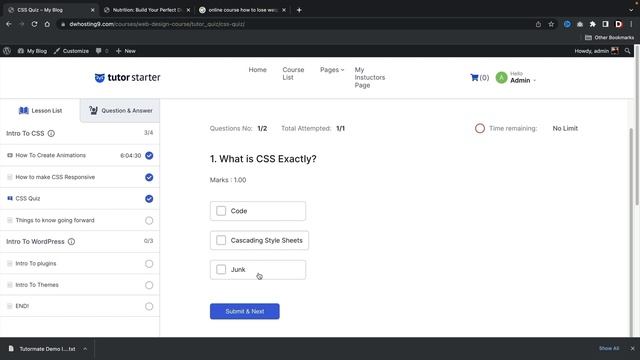
Task: Open new browser tab with plus
Action: (299, 10)
